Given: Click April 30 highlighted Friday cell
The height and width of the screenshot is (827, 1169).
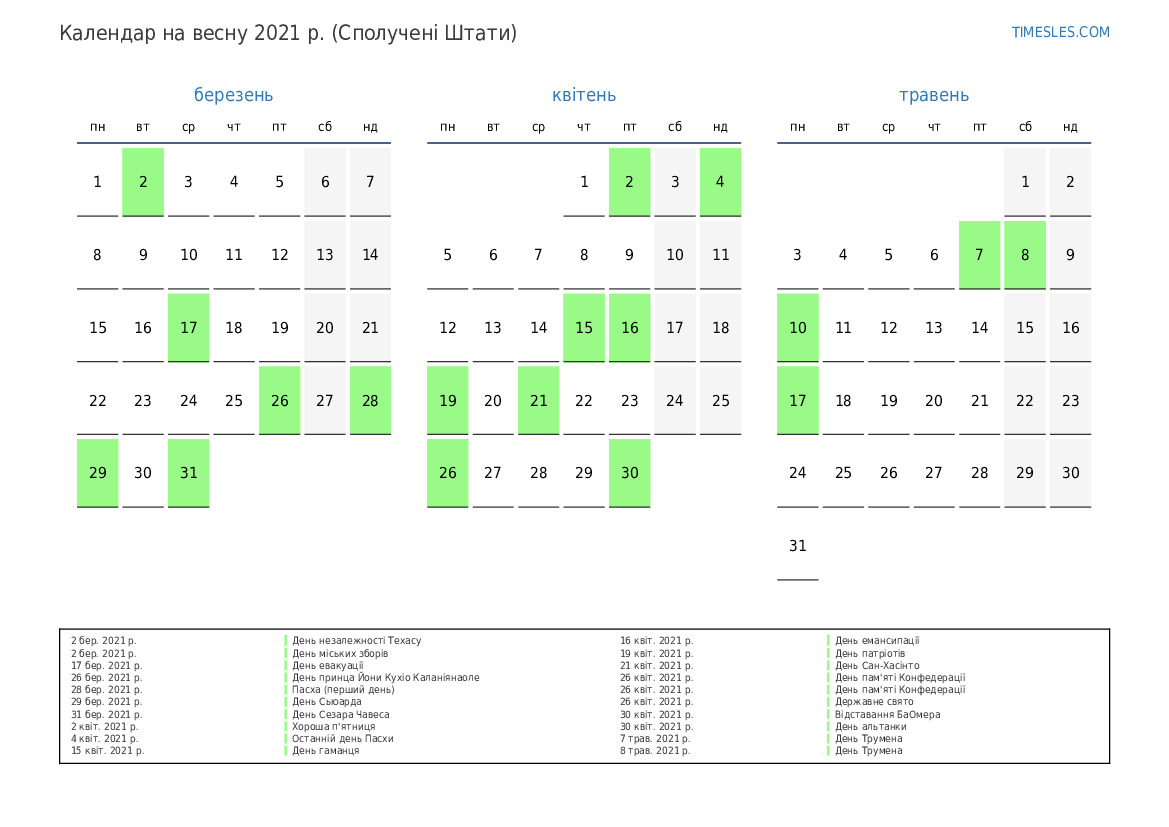Looking at the screenshot, I should (629, 473).
